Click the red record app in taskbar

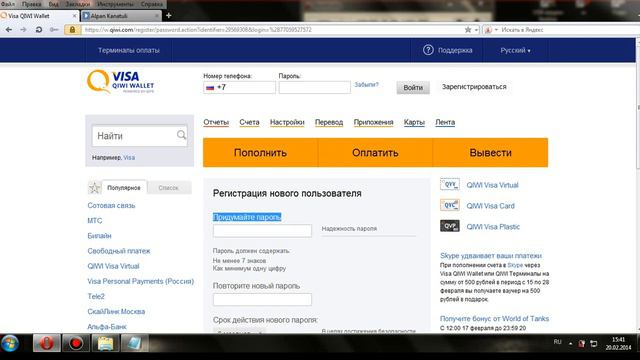(x=76, y=343)
